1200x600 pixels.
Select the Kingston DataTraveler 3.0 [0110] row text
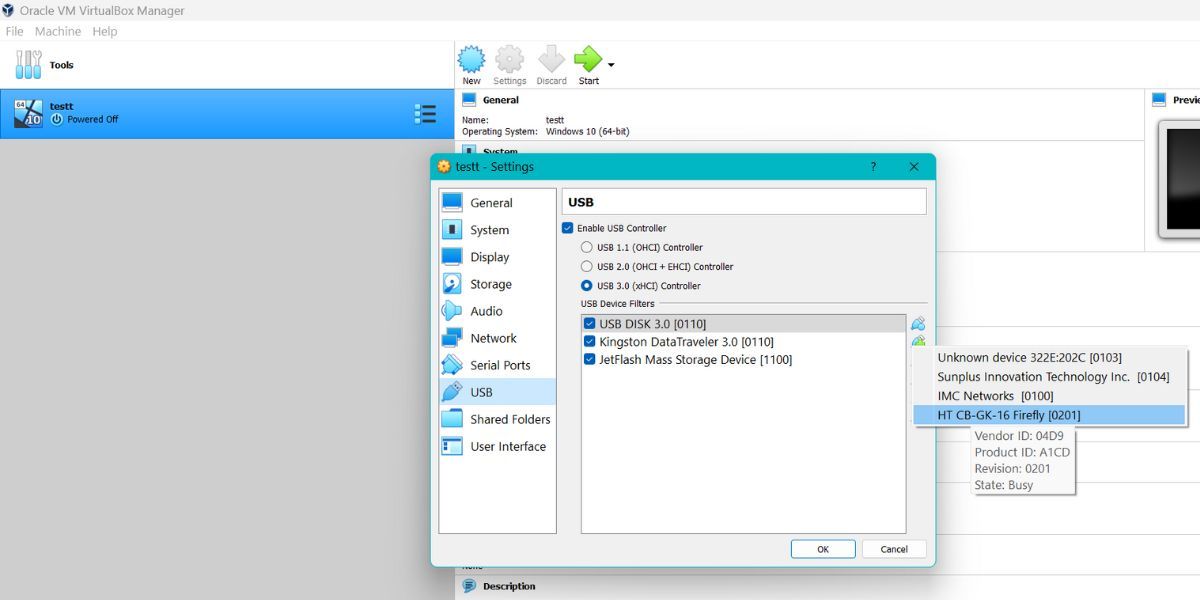point(686,342)
